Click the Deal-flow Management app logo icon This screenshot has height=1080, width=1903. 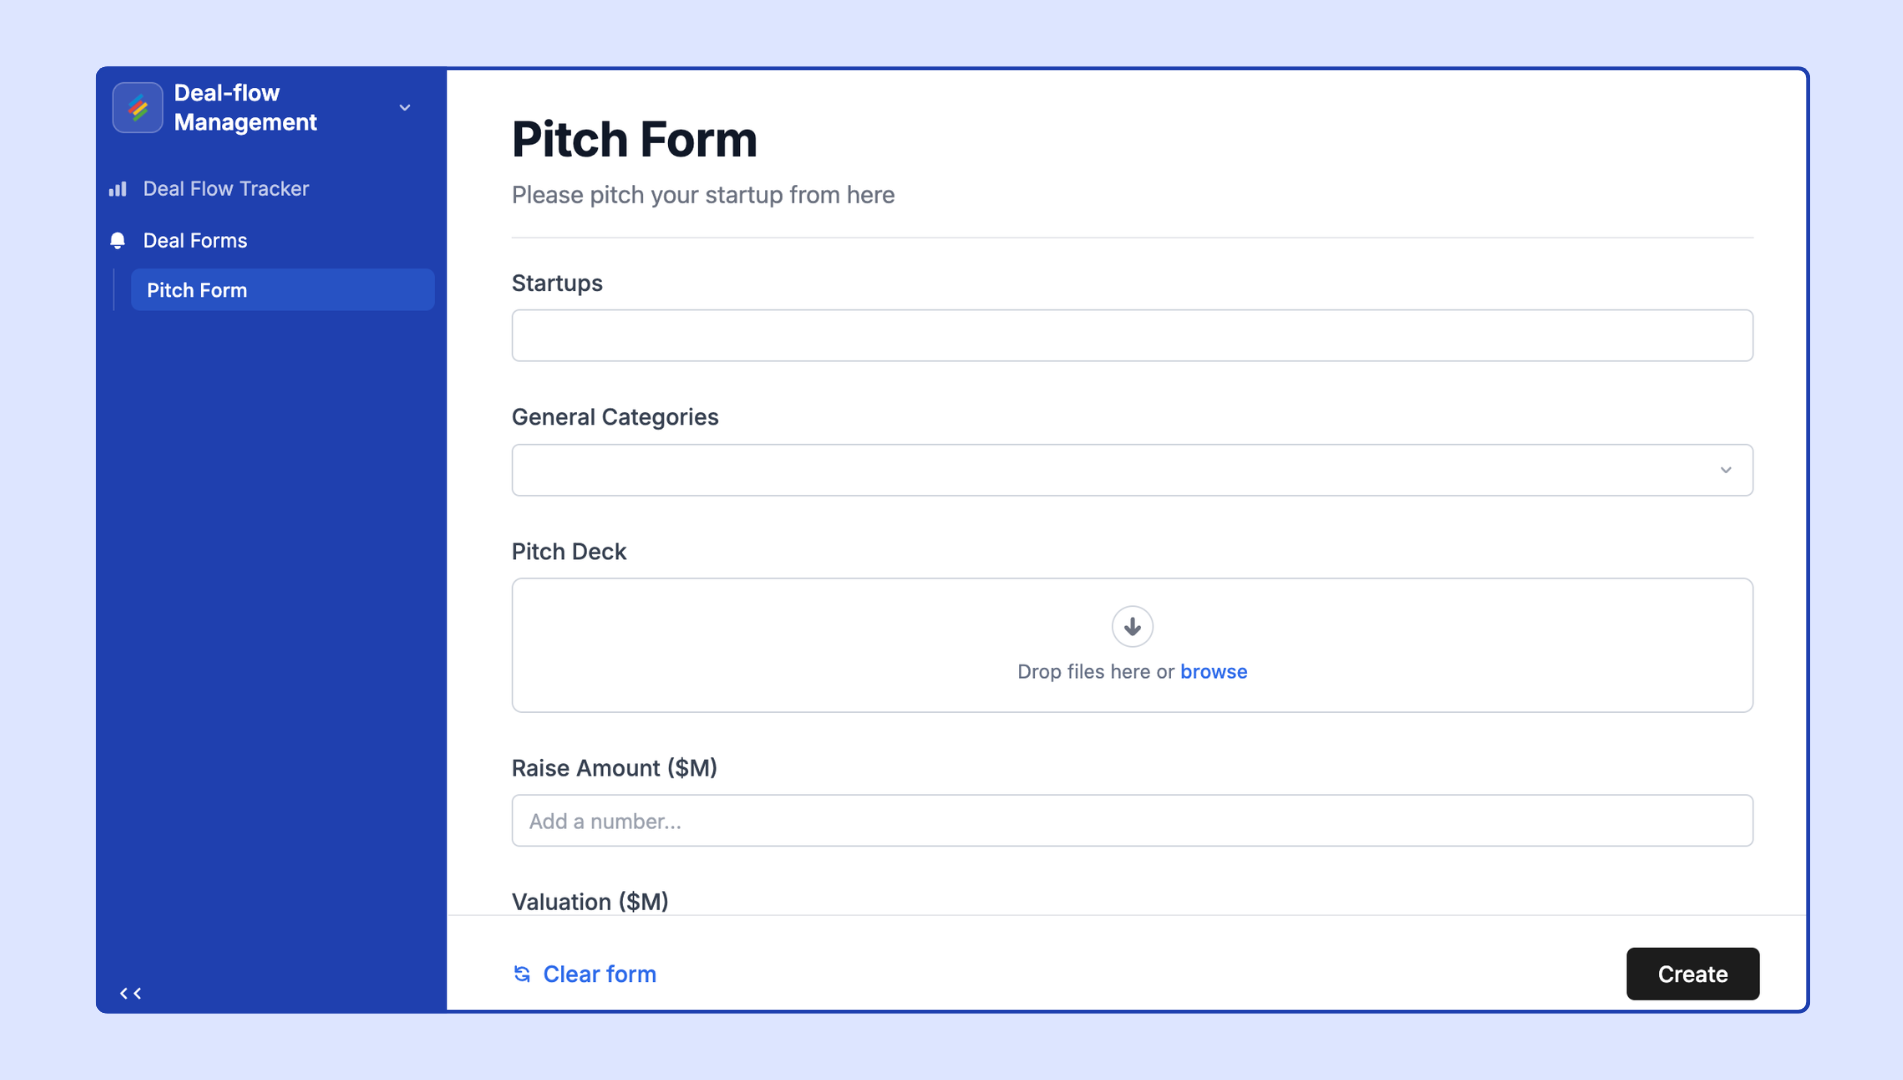(138, 108)
